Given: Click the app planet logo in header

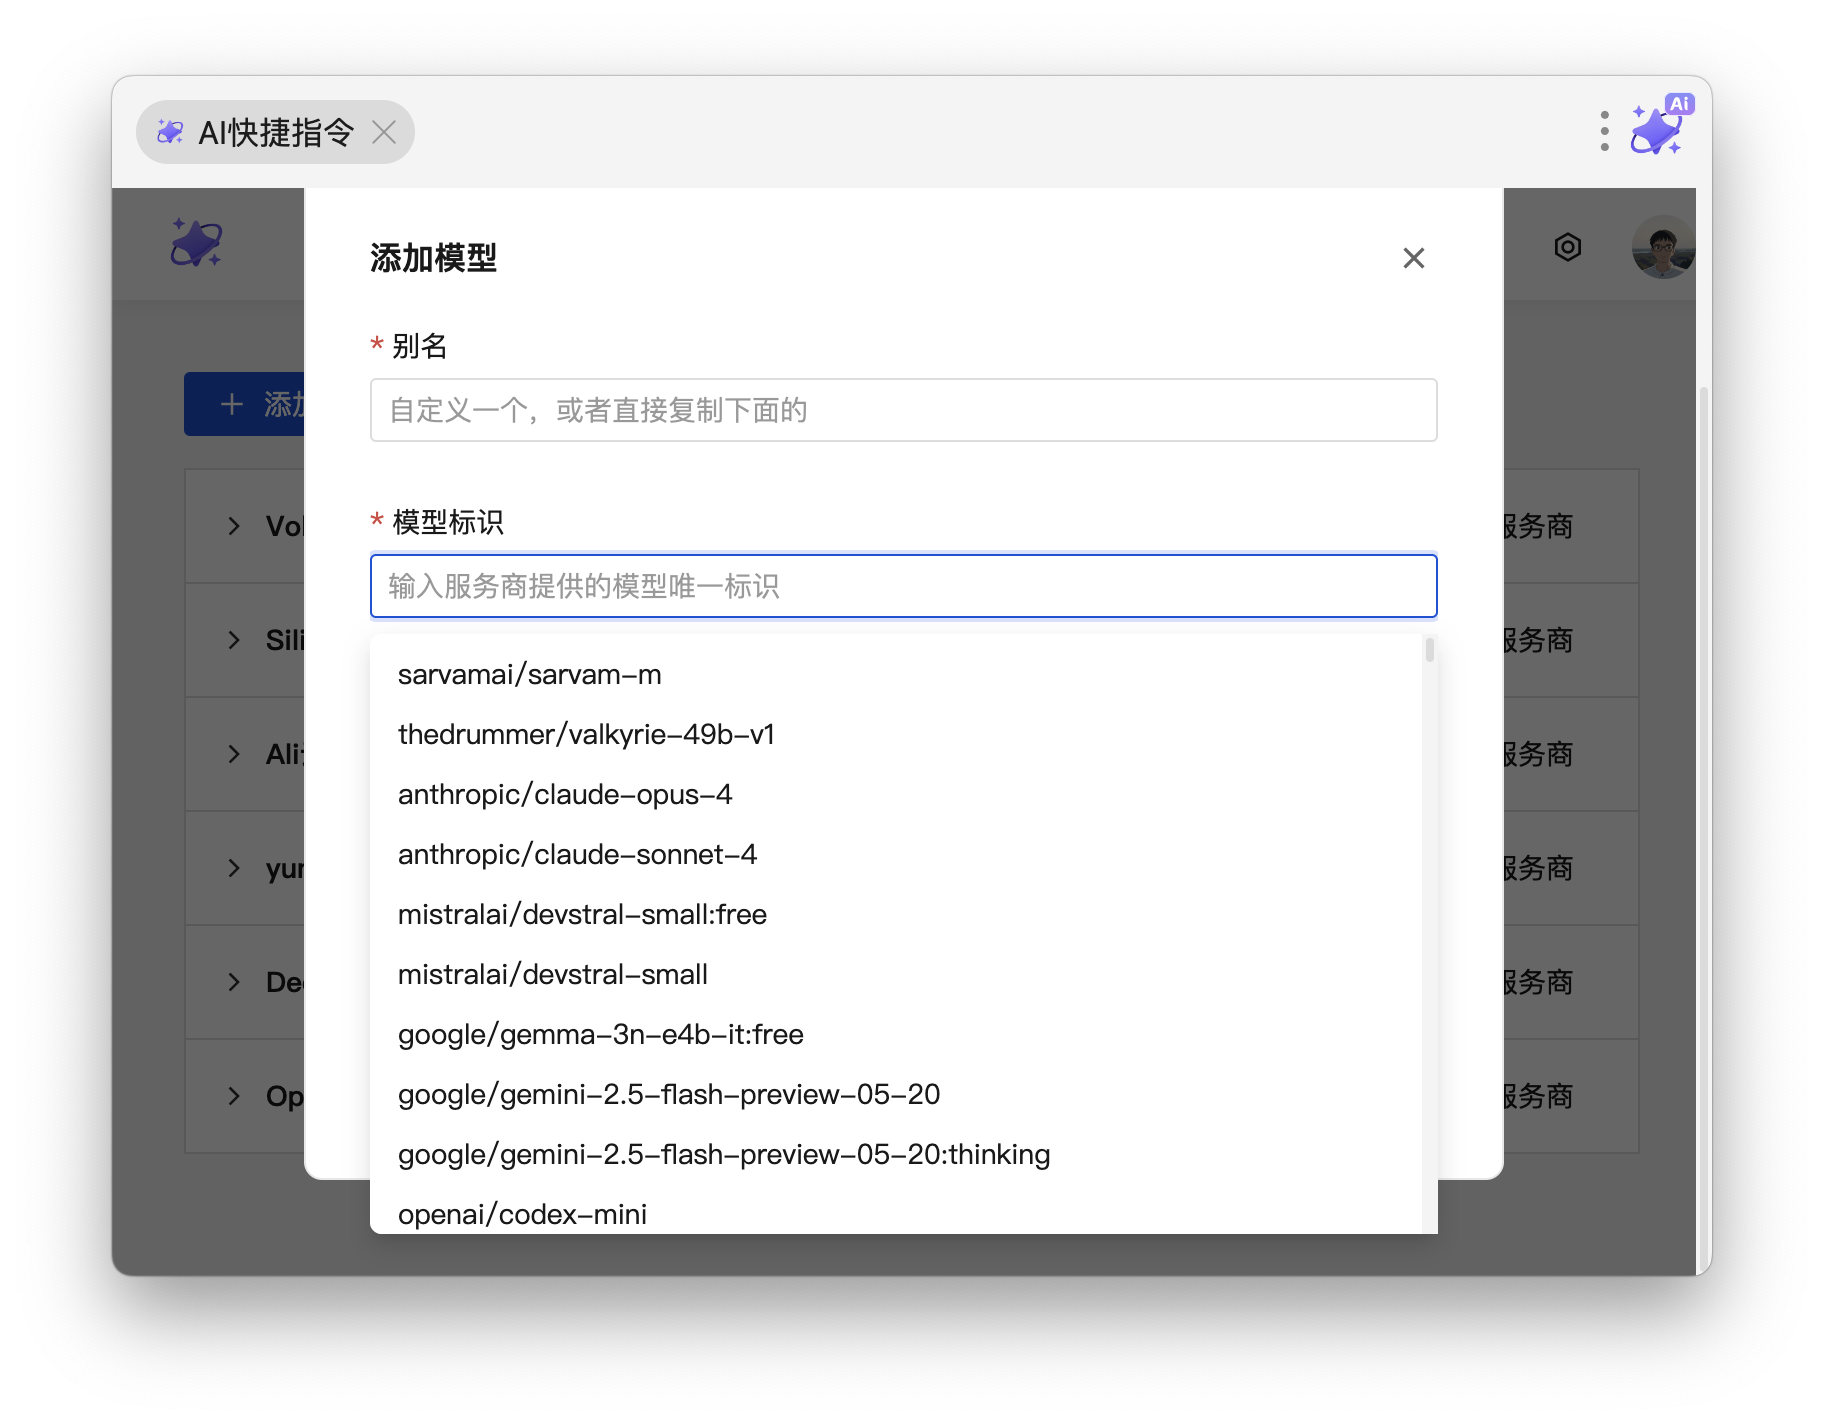Looking at the screenshot, I should click(196, 243).
